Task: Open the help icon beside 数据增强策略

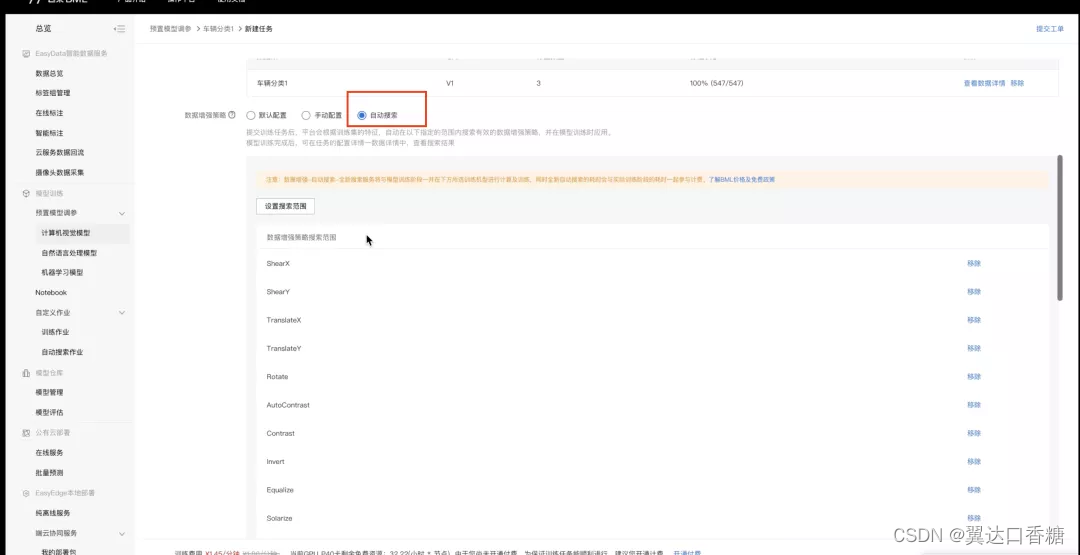Action: coord(231,115)
